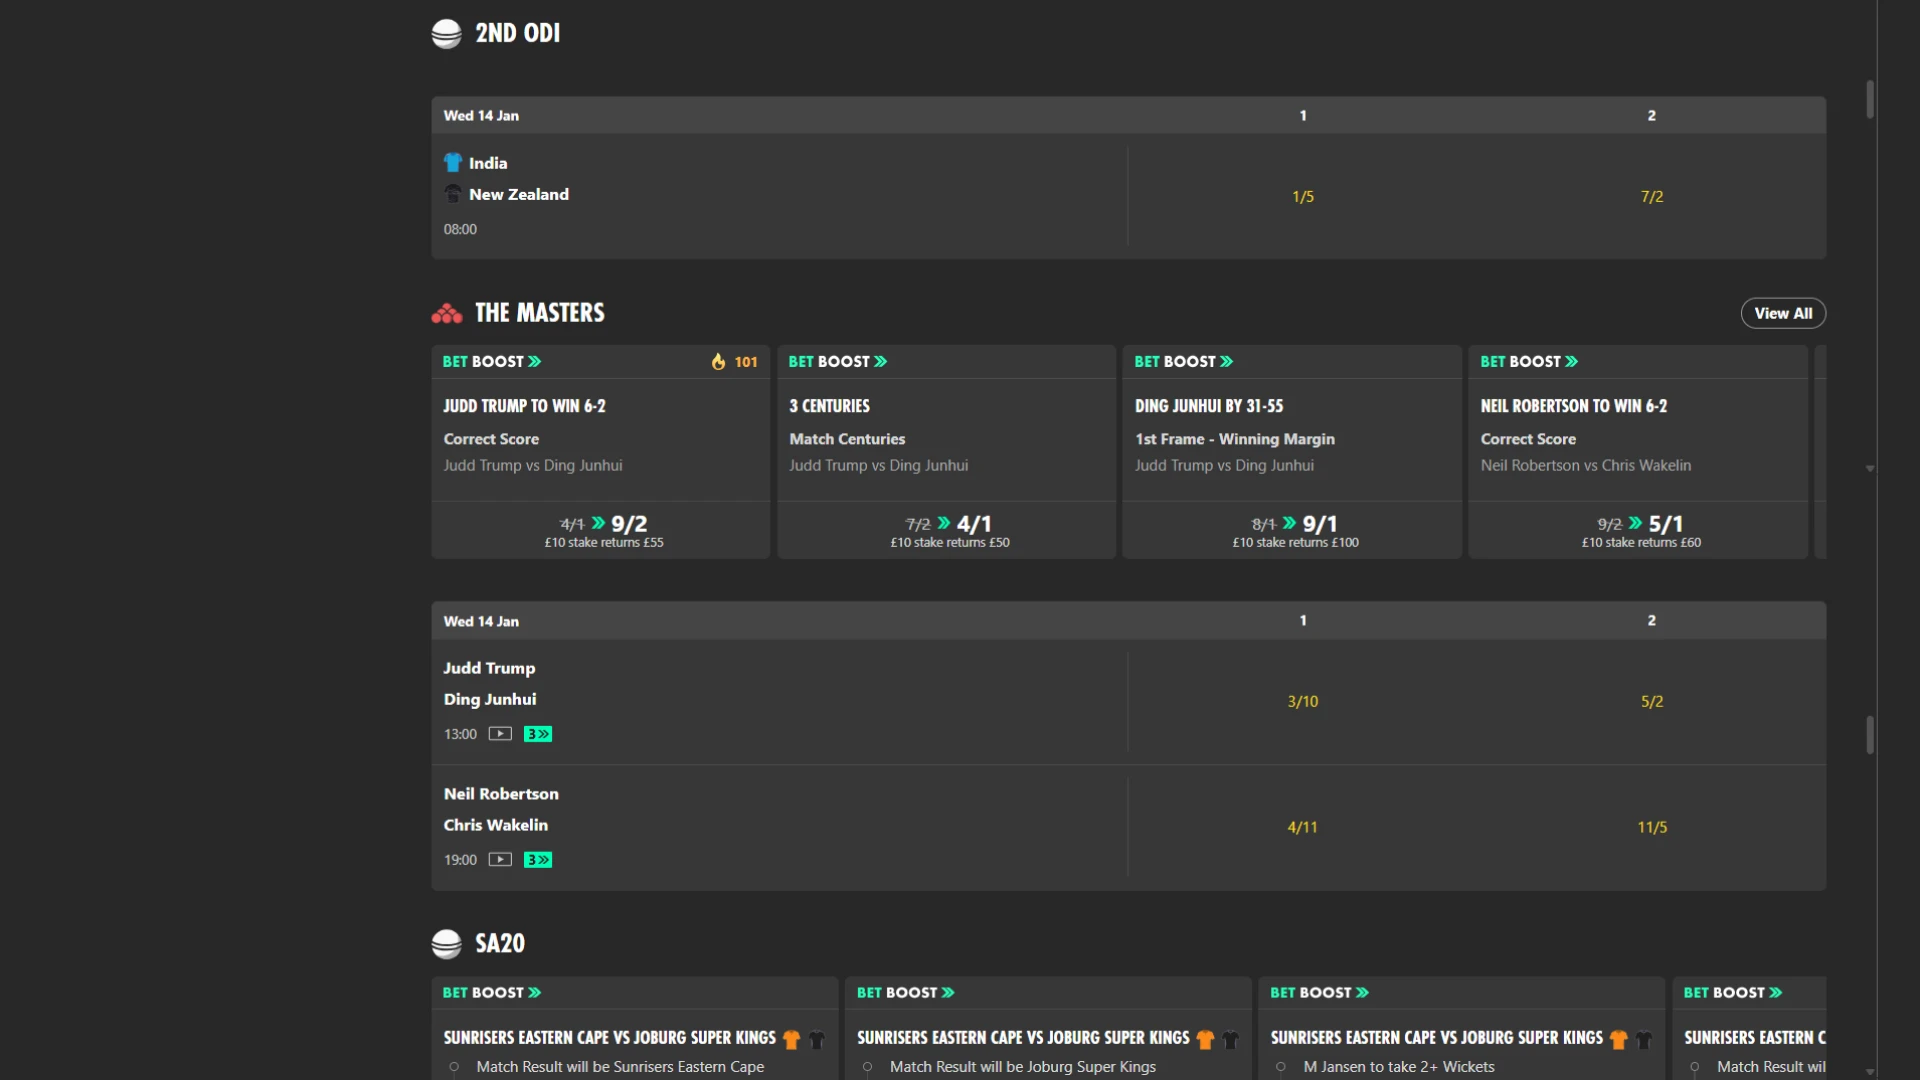Click the green 3 boosts badge for Robertson match

pyautogui.click(x=538, y=860)
